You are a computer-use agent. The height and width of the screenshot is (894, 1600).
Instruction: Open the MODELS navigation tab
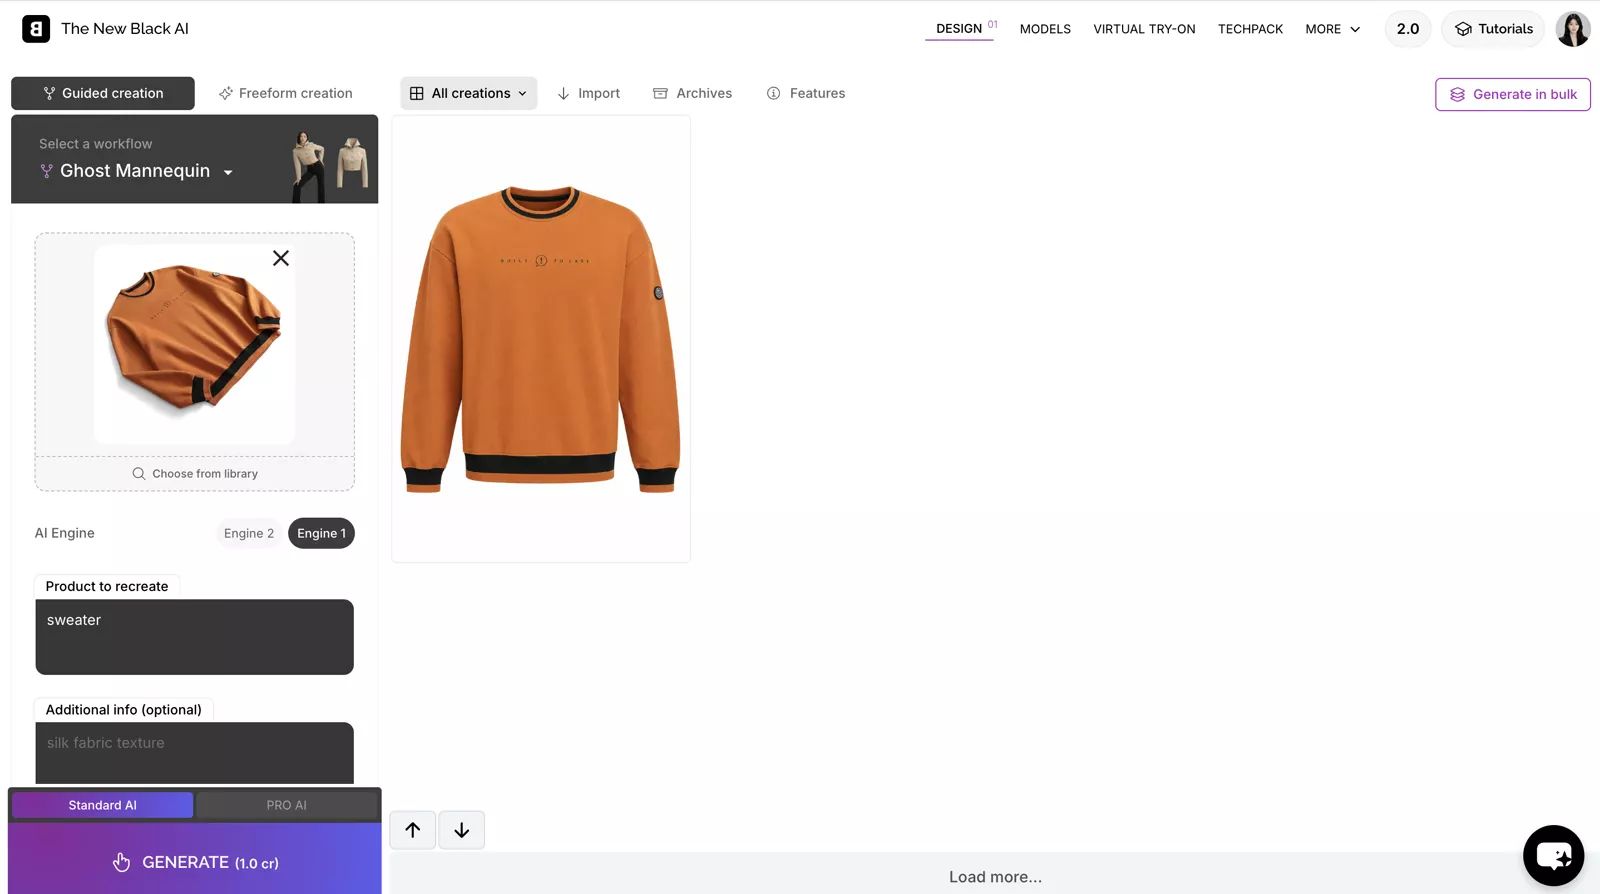(1045, 29)
